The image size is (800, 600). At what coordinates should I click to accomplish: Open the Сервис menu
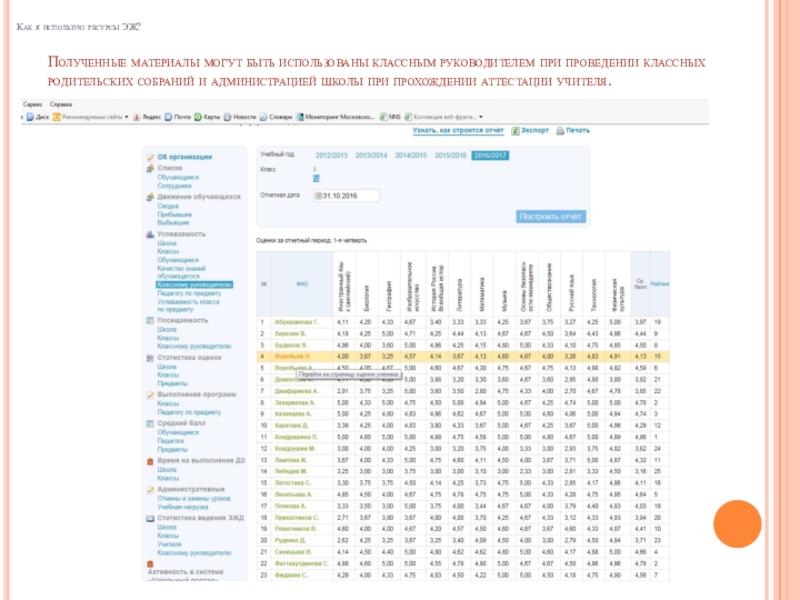(x=32, y=104)
